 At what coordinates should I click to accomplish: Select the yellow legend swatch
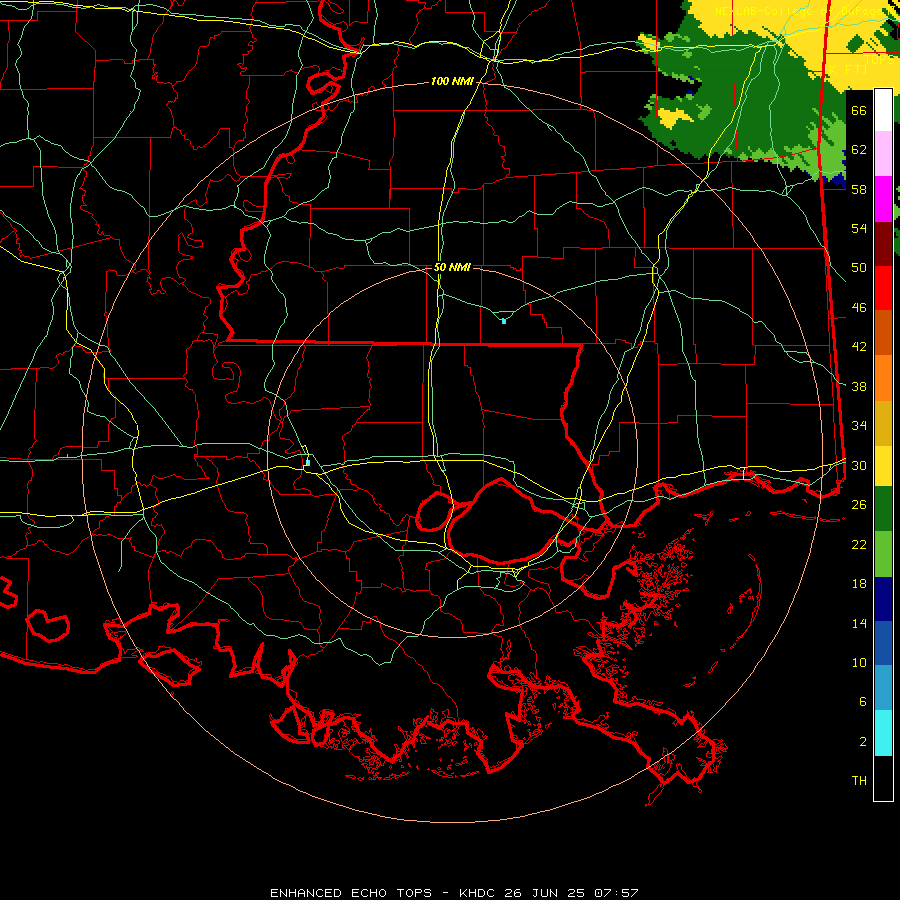click(883, 466)
